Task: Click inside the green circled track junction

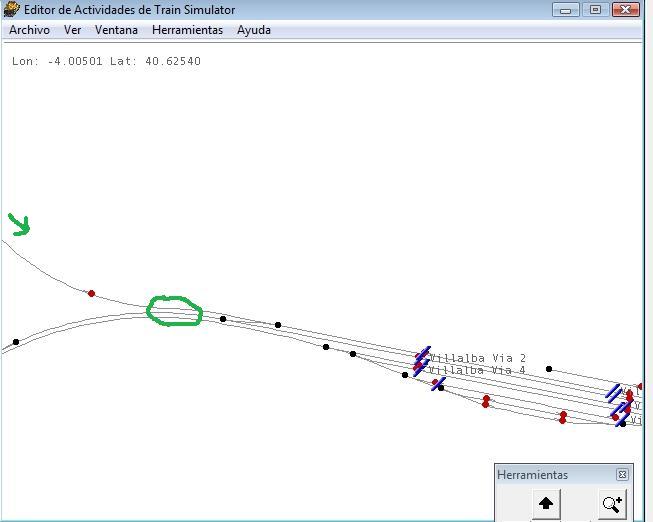Action: pos(175,312)
